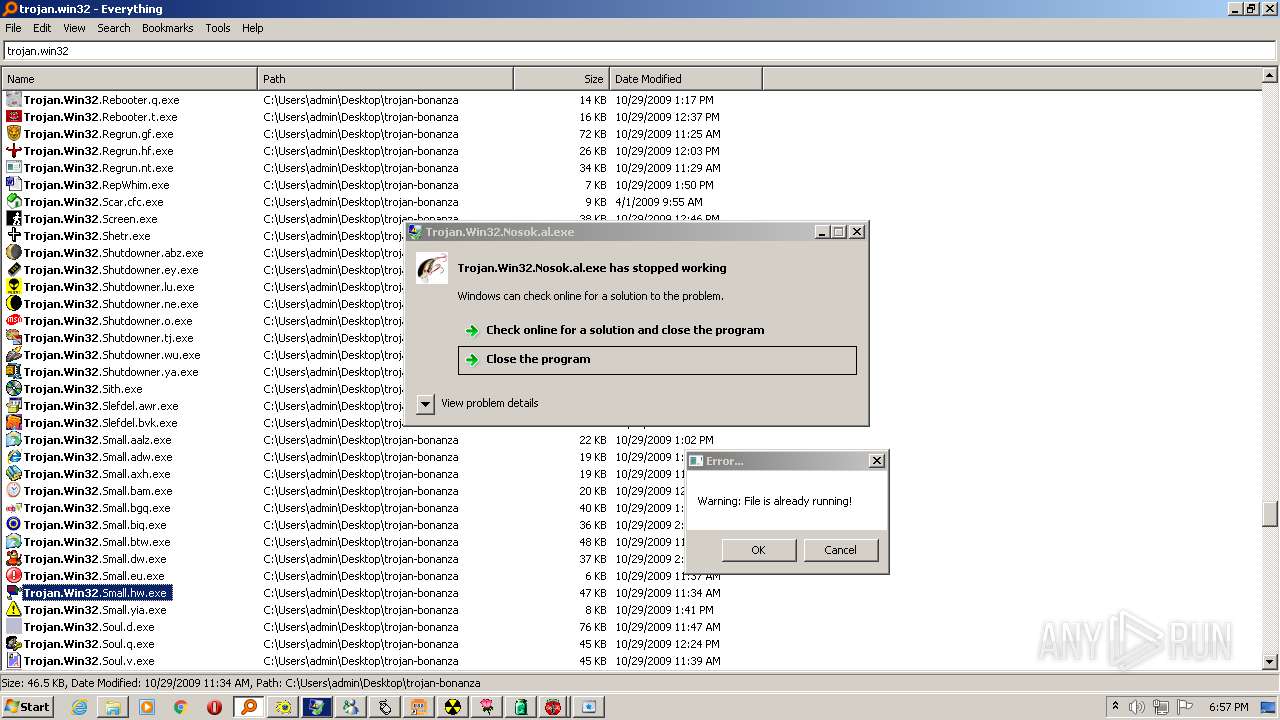Select Trojan.Win32.Shetr.exe file name

tap(87, 236)
